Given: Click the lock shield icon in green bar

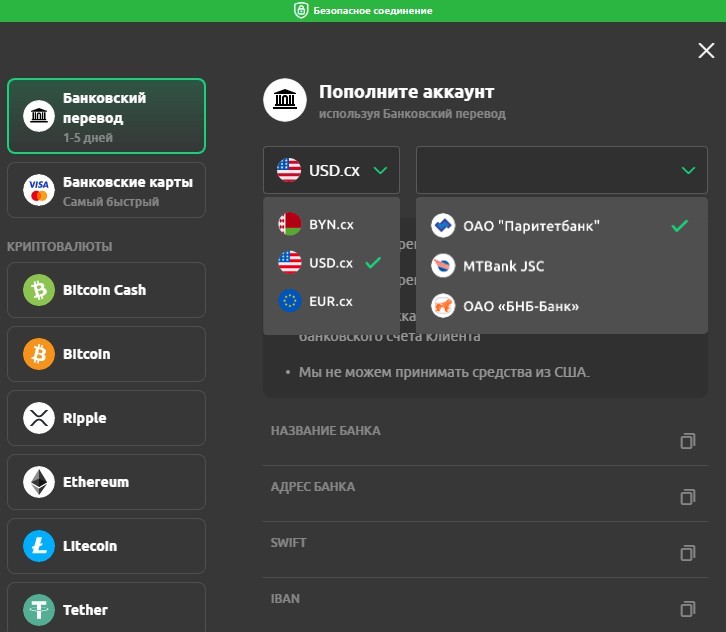Looking at the screenshot, I should 301,10.
